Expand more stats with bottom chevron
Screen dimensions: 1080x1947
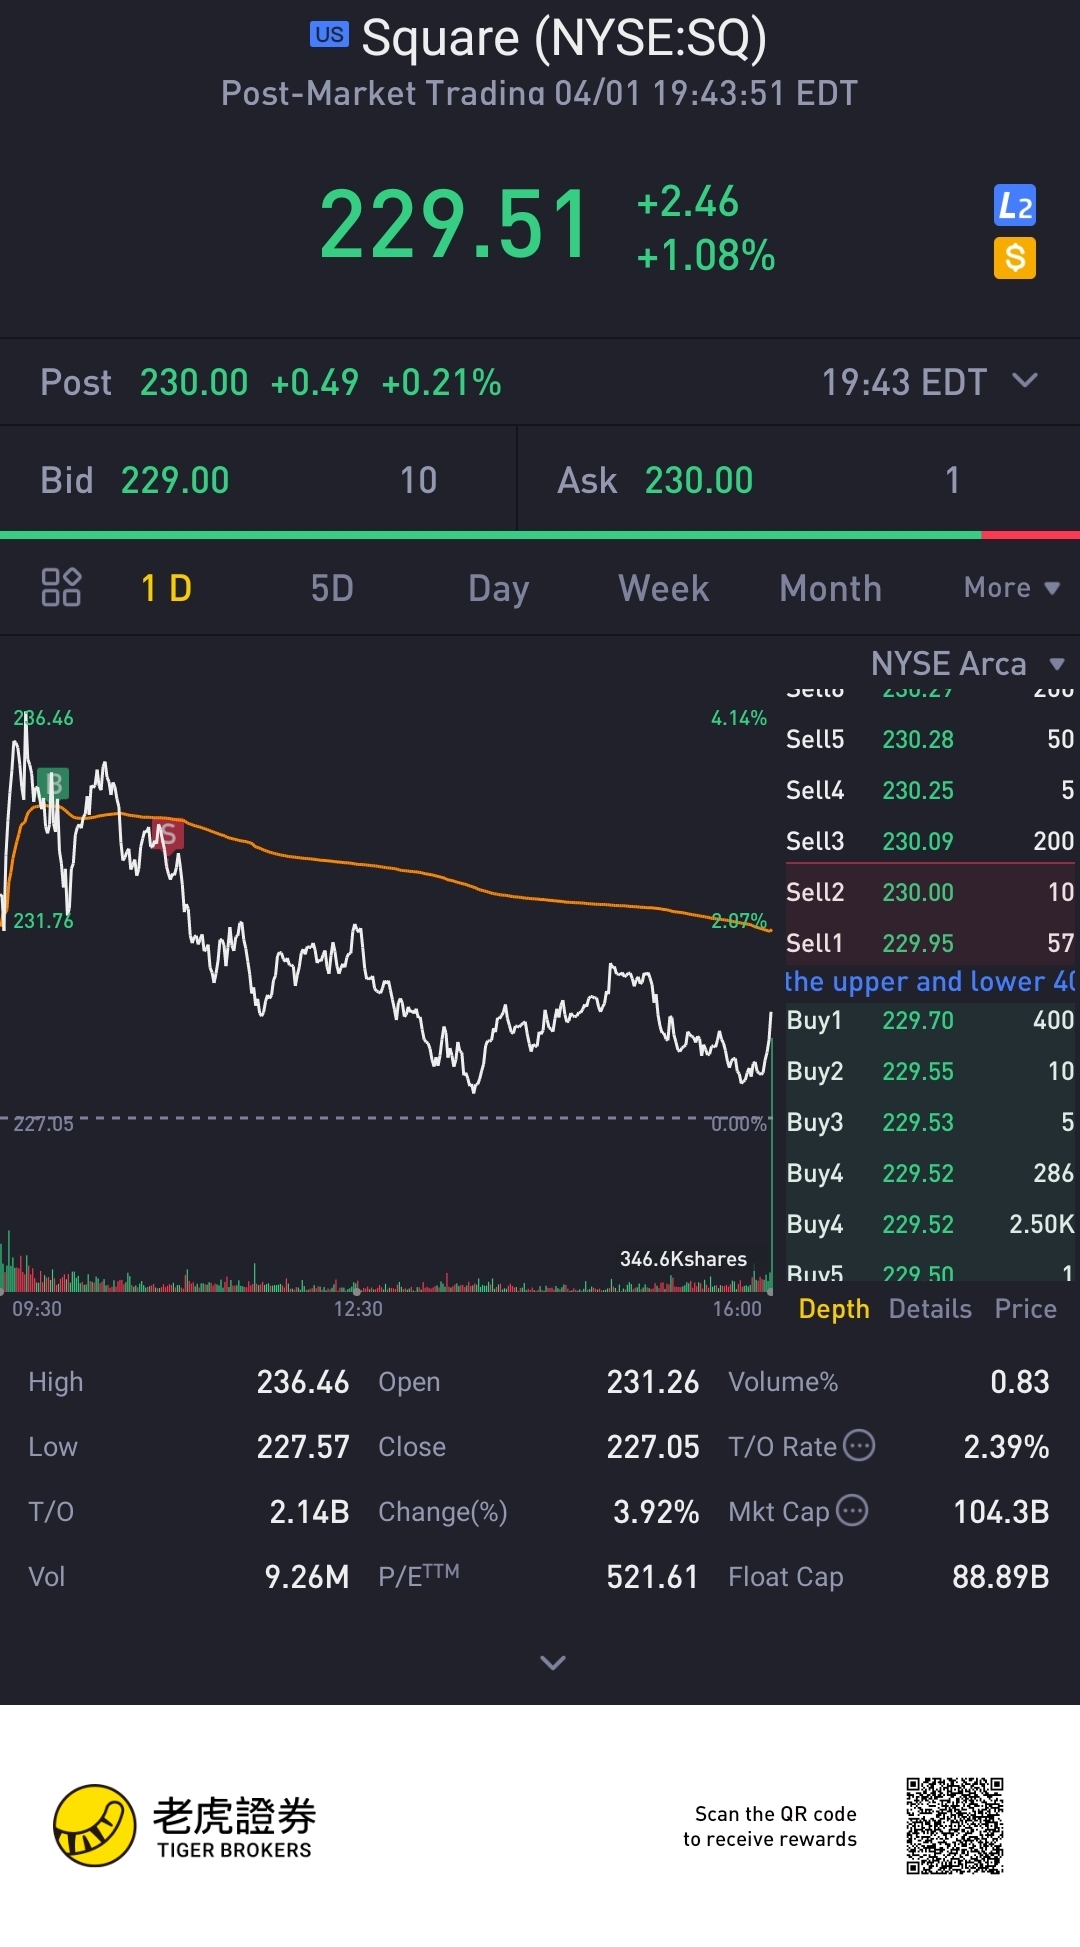553,1662
